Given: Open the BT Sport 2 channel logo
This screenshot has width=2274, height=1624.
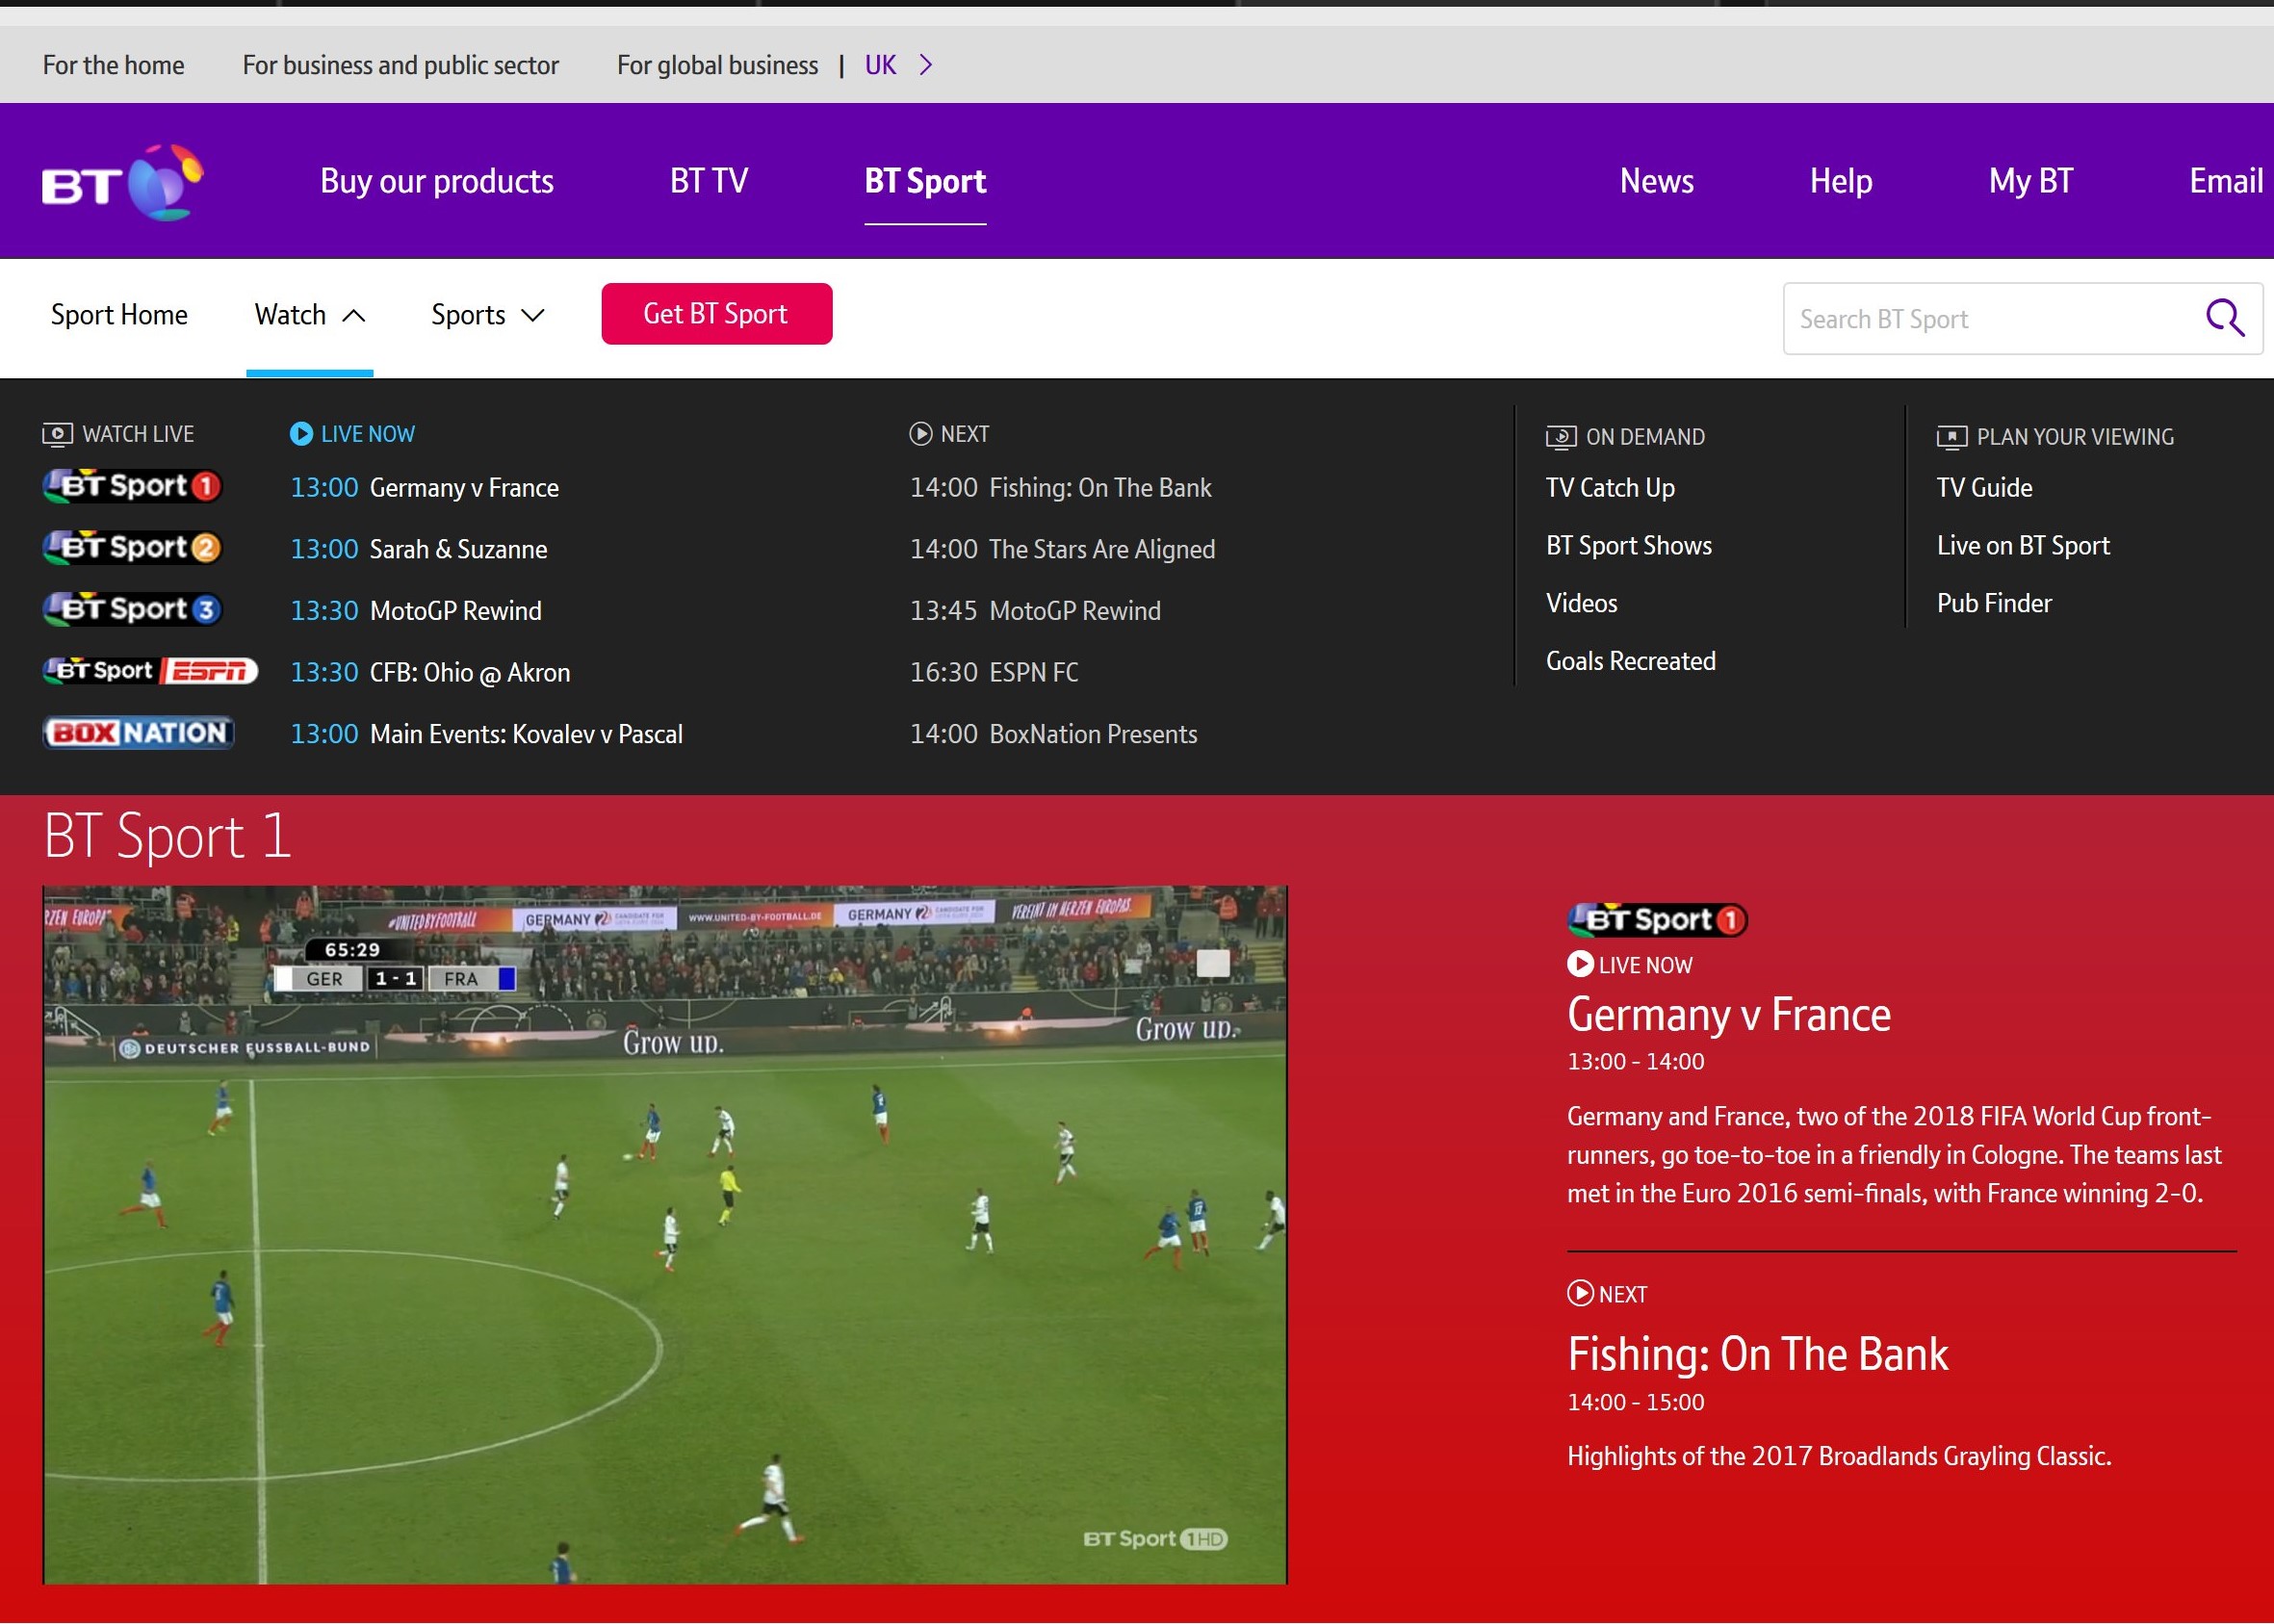Looking at the screenshot, I should pos(132,548).
